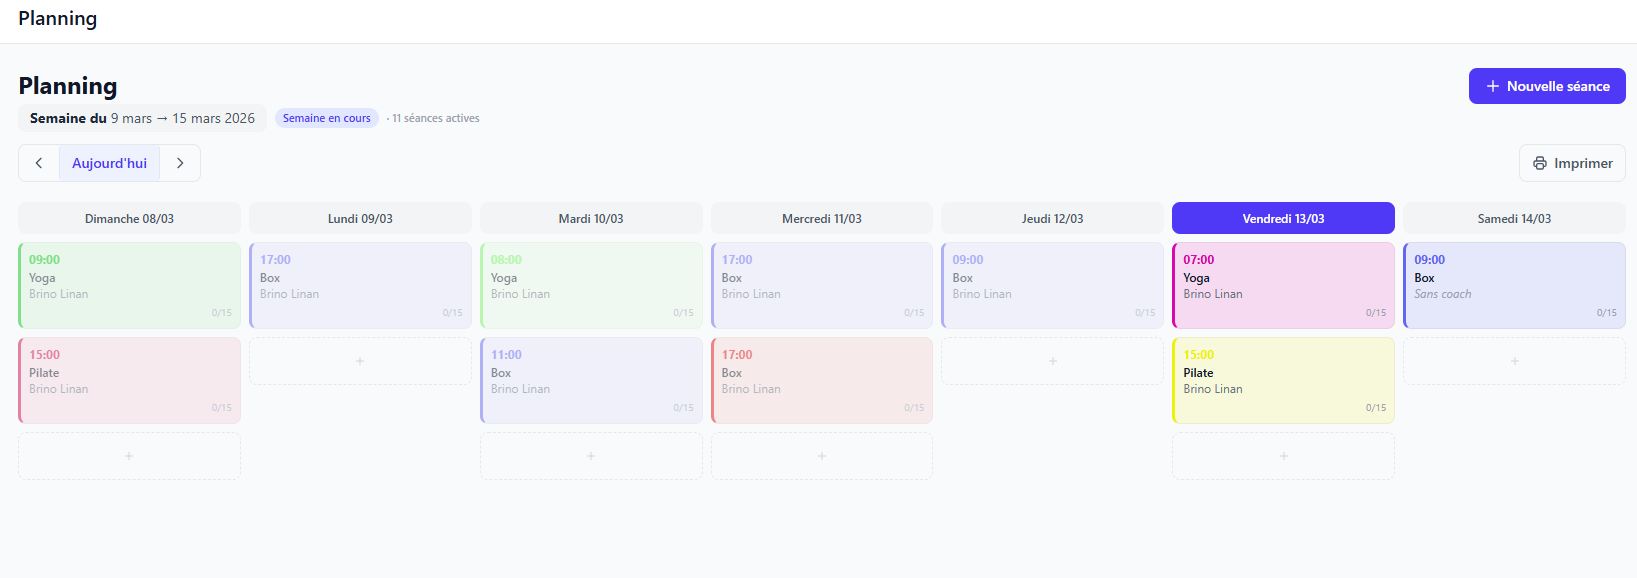Viewport: 1637px width, 578px height.
Task: Open the Friday 07:00 Yoga session
Action: click(x=1283, y=285)
